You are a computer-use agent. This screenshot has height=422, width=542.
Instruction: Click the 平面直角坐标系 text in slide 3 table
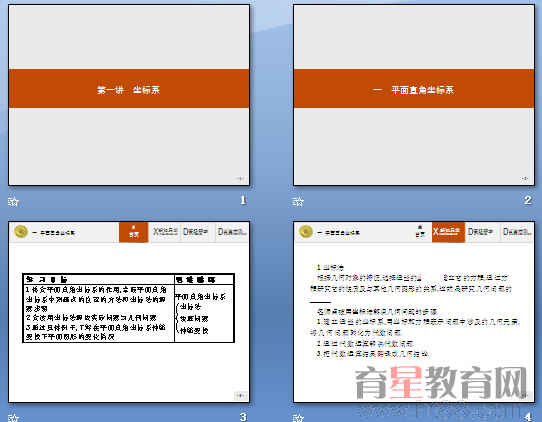200,297
